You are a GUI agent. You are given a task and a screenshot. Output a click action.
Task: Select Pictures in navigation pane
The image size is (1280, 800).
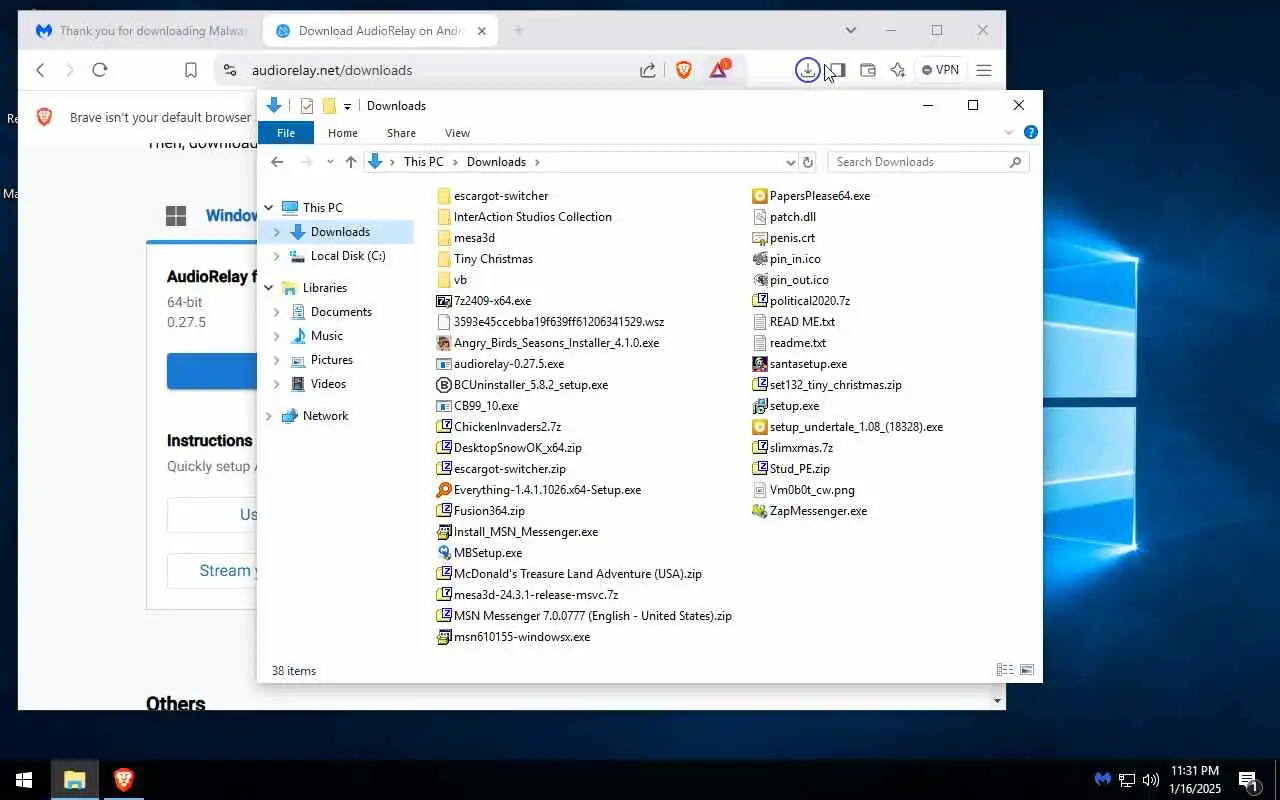[331, 360]
